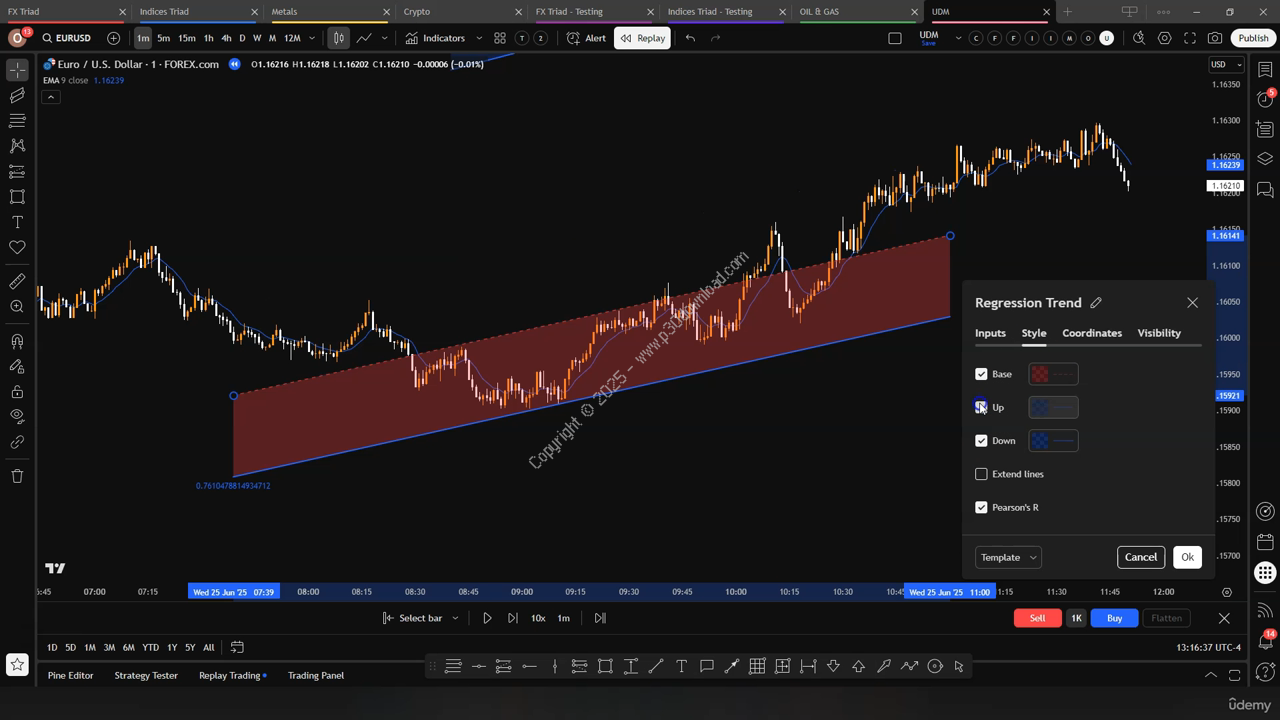Switch to the Coordinates tab
Viewport: 1280px width, 720px height.
point(1091,333)
